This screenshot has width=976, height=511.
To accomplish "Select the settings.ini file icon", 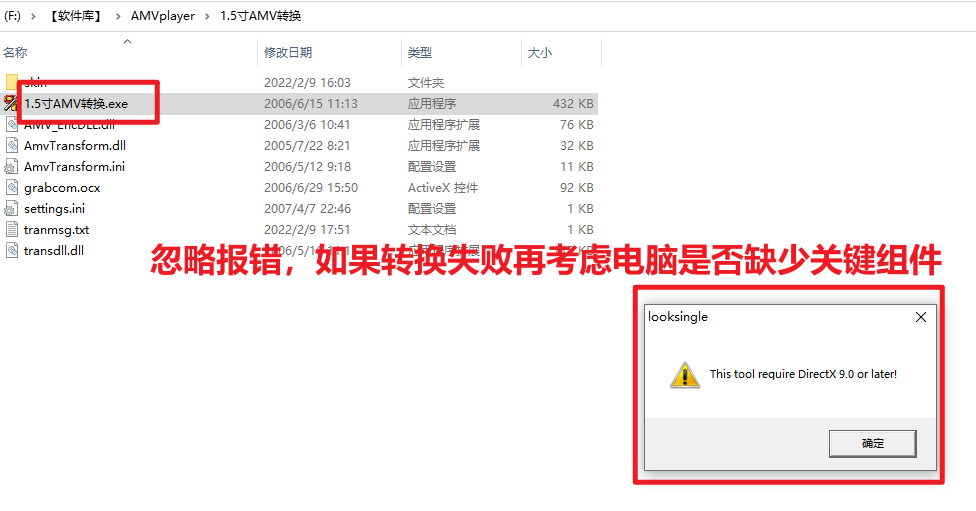I will [11, 209].
